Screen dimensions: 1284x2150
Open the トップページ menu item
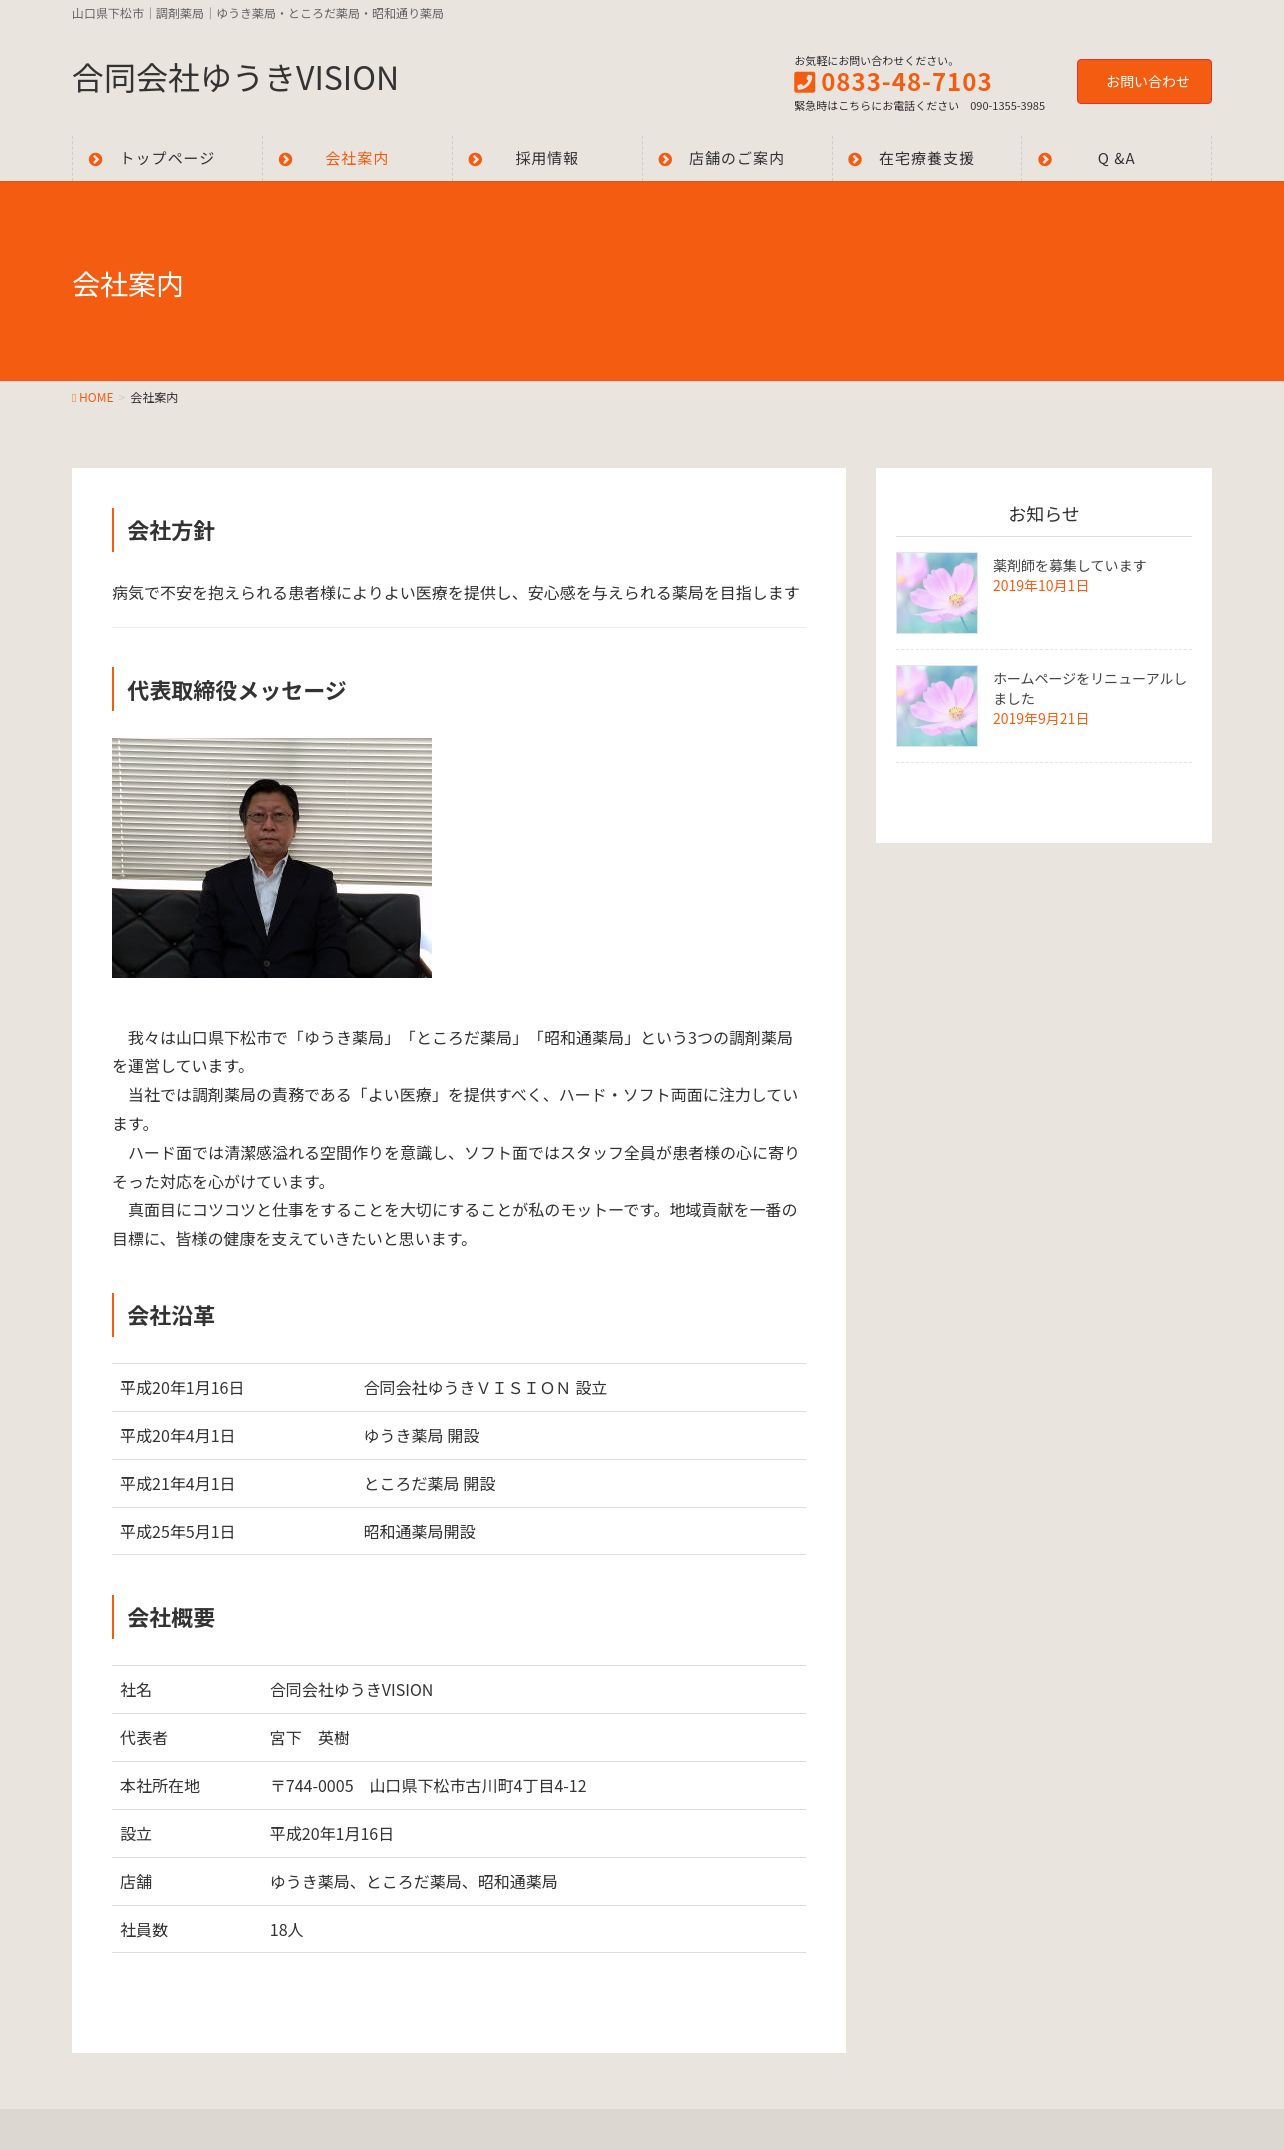pyautogui.click(x=167, y=158)
